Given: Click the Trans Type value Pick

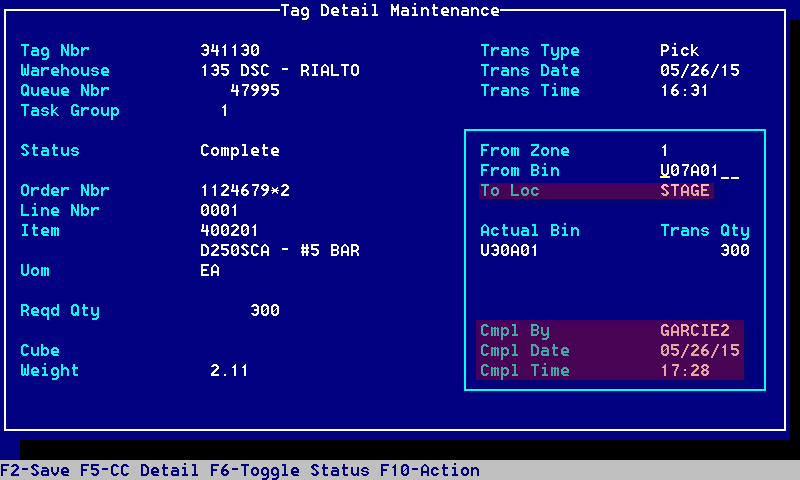Looking at the screenshot, I should tap(679, 51).
